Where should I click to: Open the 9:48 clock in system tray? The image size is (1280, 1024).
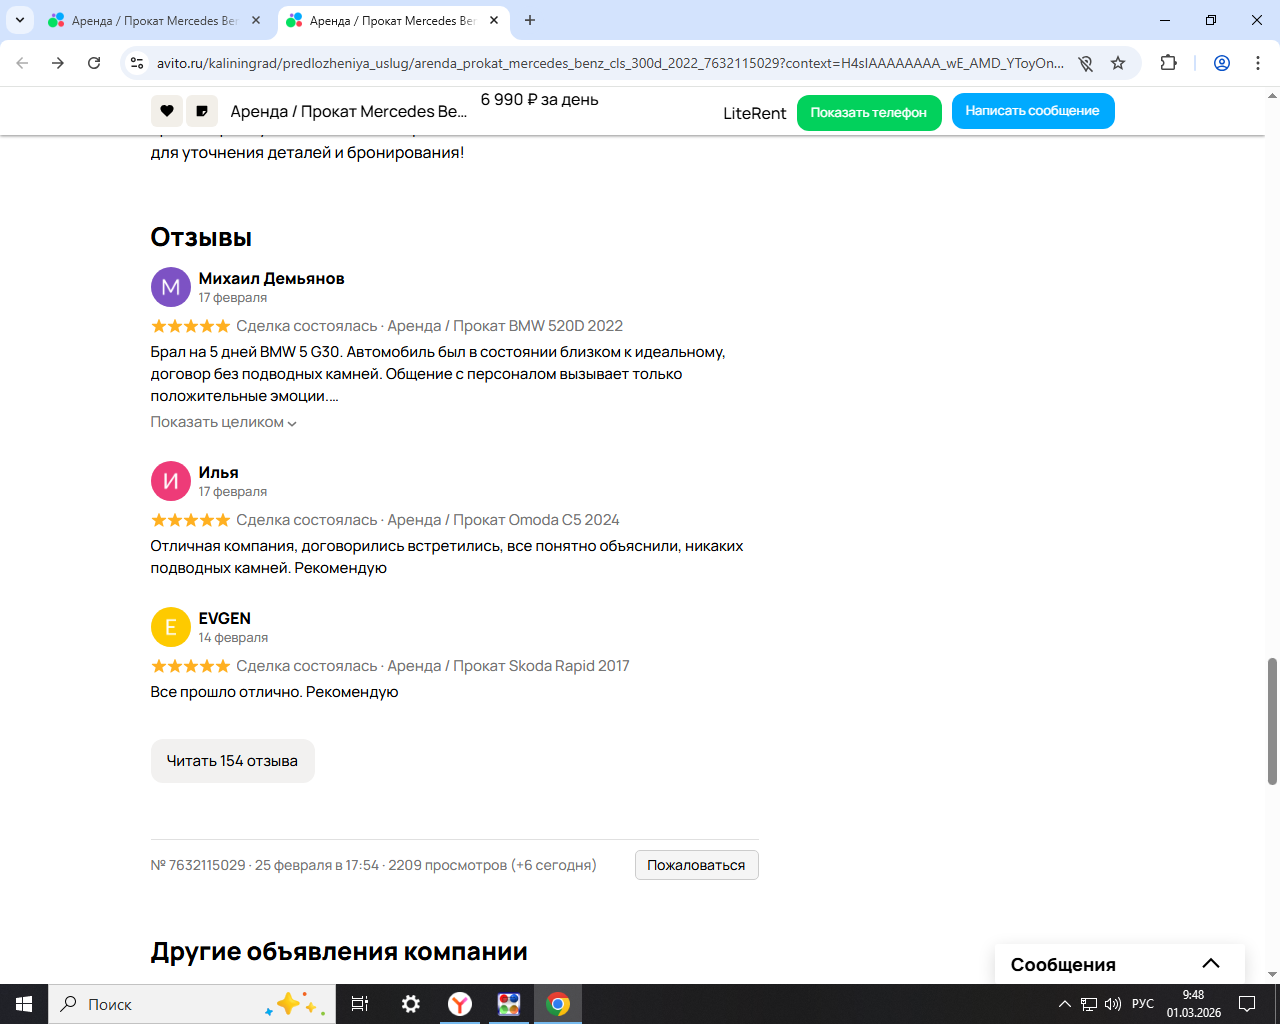click(1193, 1004)
